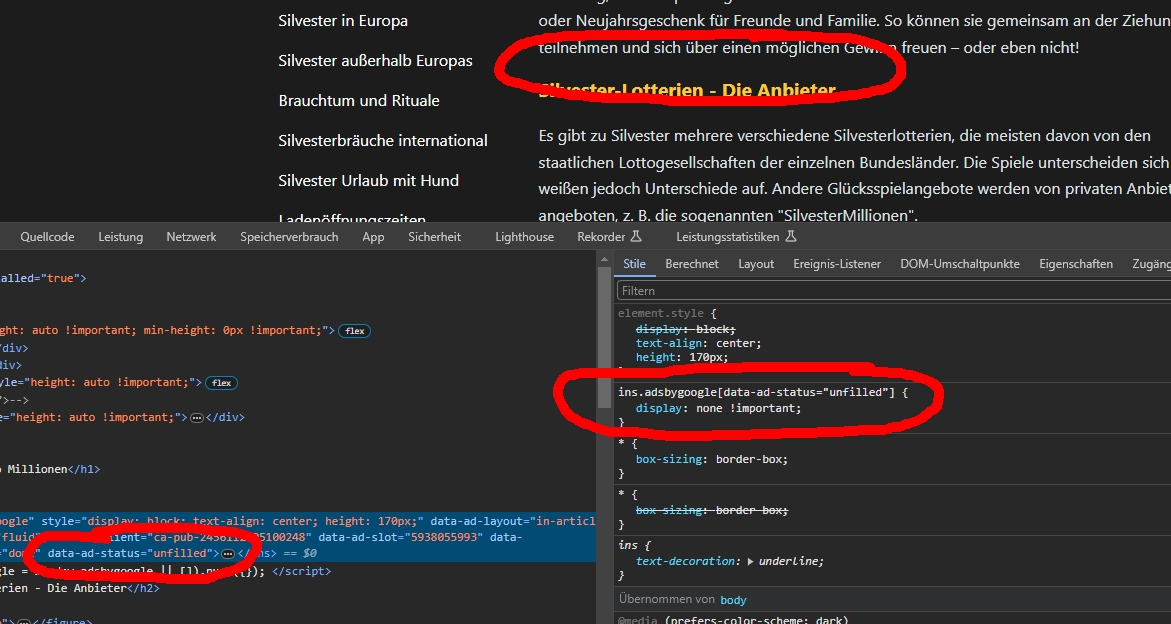Expand collapsed div with ellipsis button
Screen dimensions: 1171x624
[x=197, y=418]
